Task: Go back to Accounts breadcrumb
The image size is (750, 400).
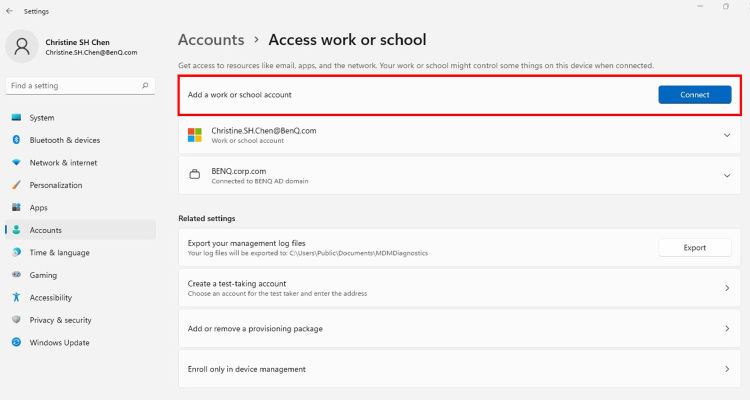Action: coord(211,40)
